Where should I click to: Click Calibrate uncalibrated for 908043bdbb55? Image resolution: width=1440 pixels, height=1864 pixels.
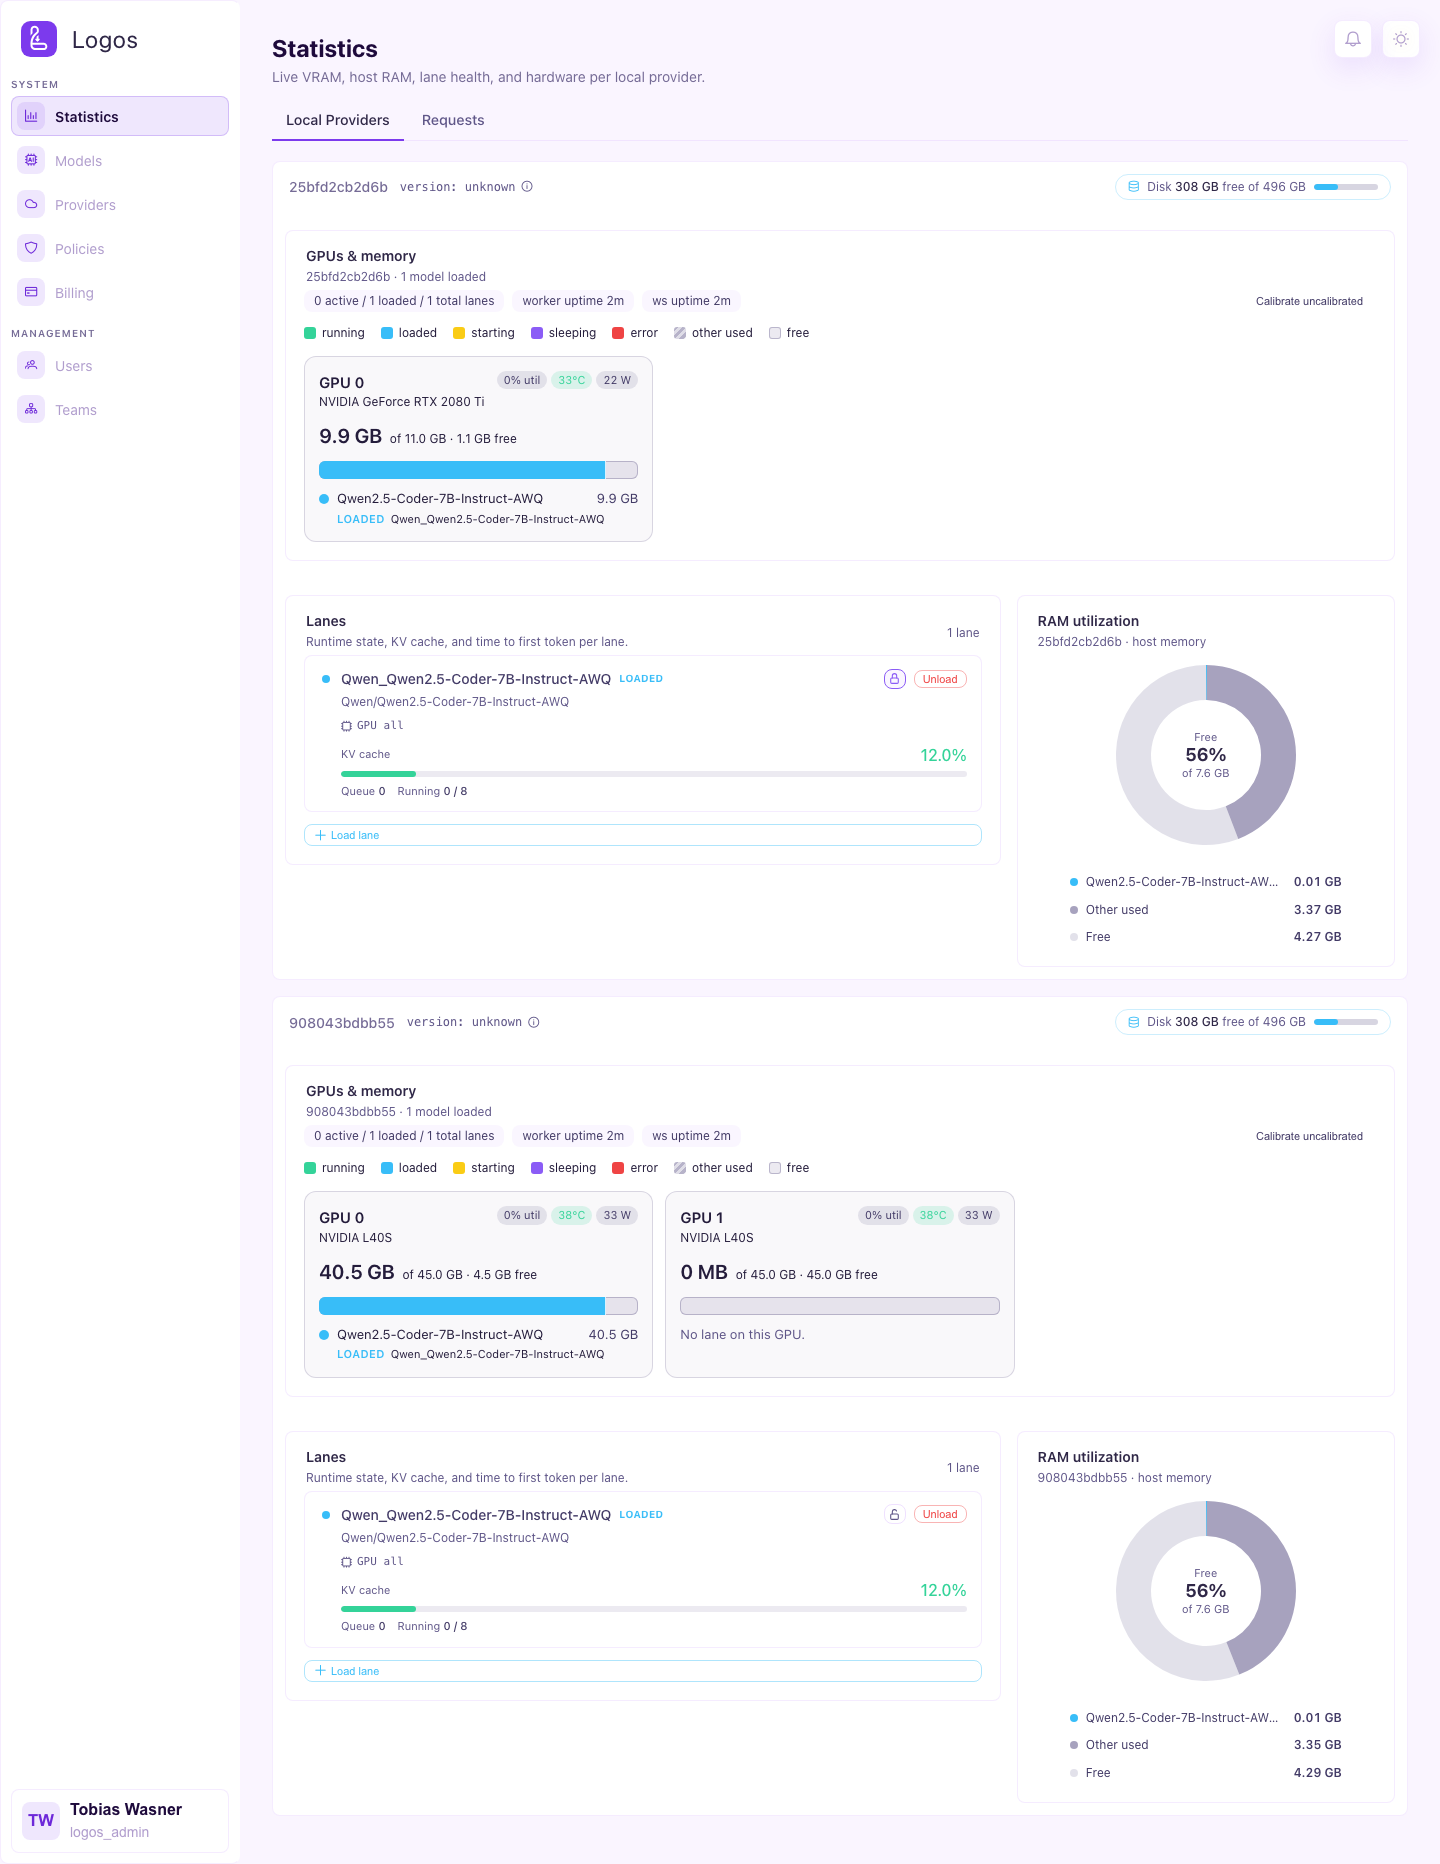pos(1309,1136)
